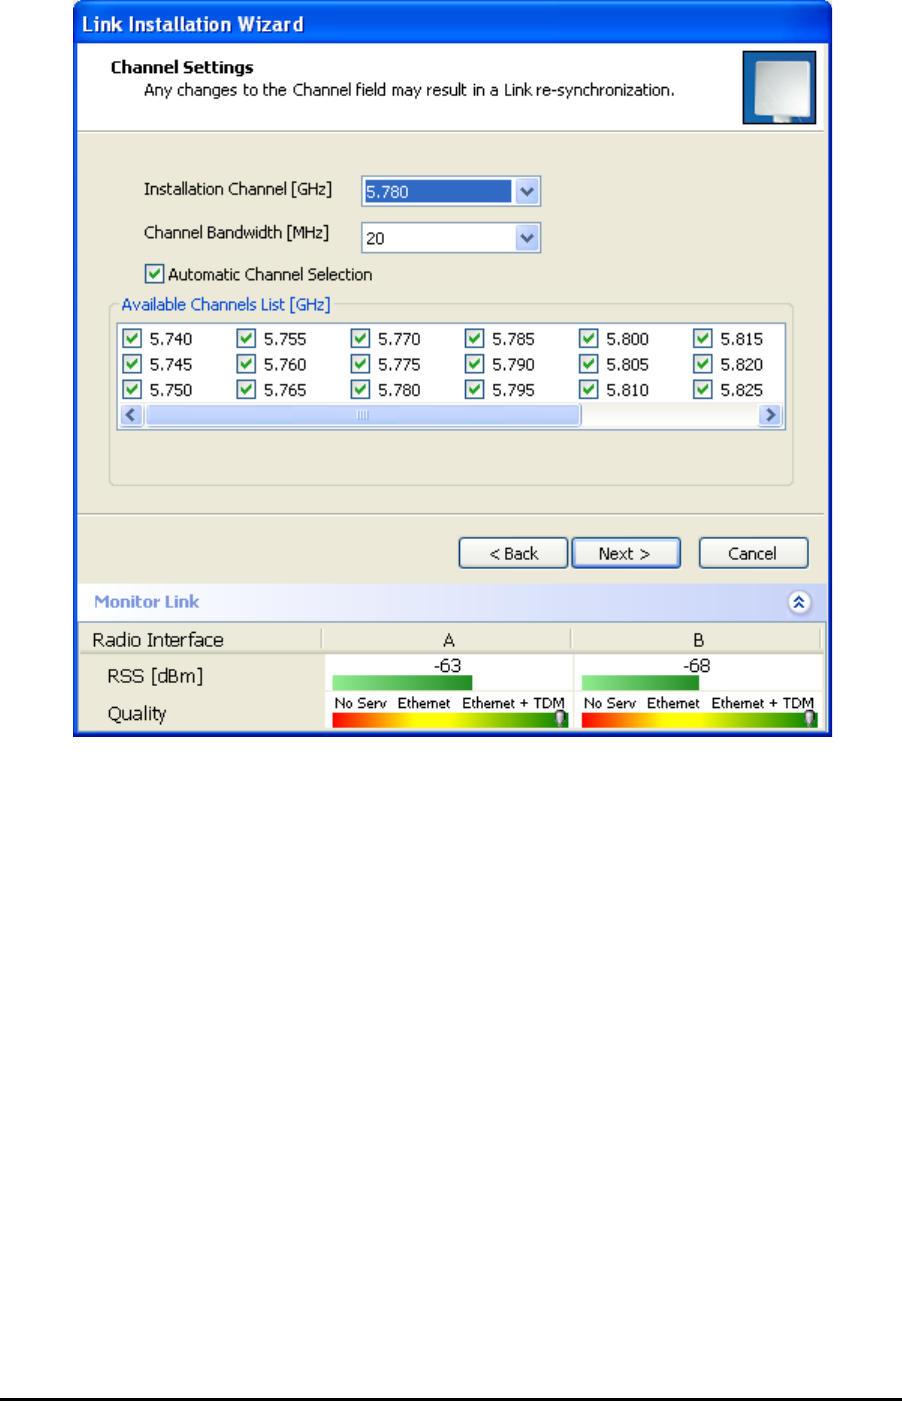Toggle Automatic Channel Selection checkbox
This screenshot has height=1417, width=902.
point(154,274)
